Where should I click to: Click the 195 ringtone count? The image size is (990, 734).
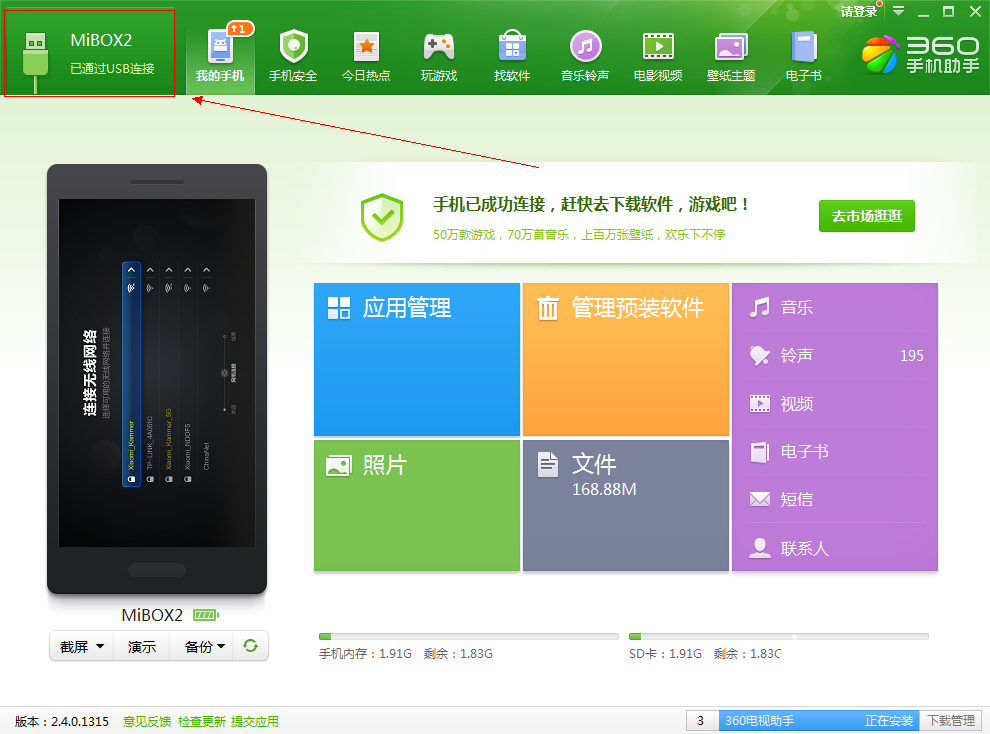click(911, 356)
